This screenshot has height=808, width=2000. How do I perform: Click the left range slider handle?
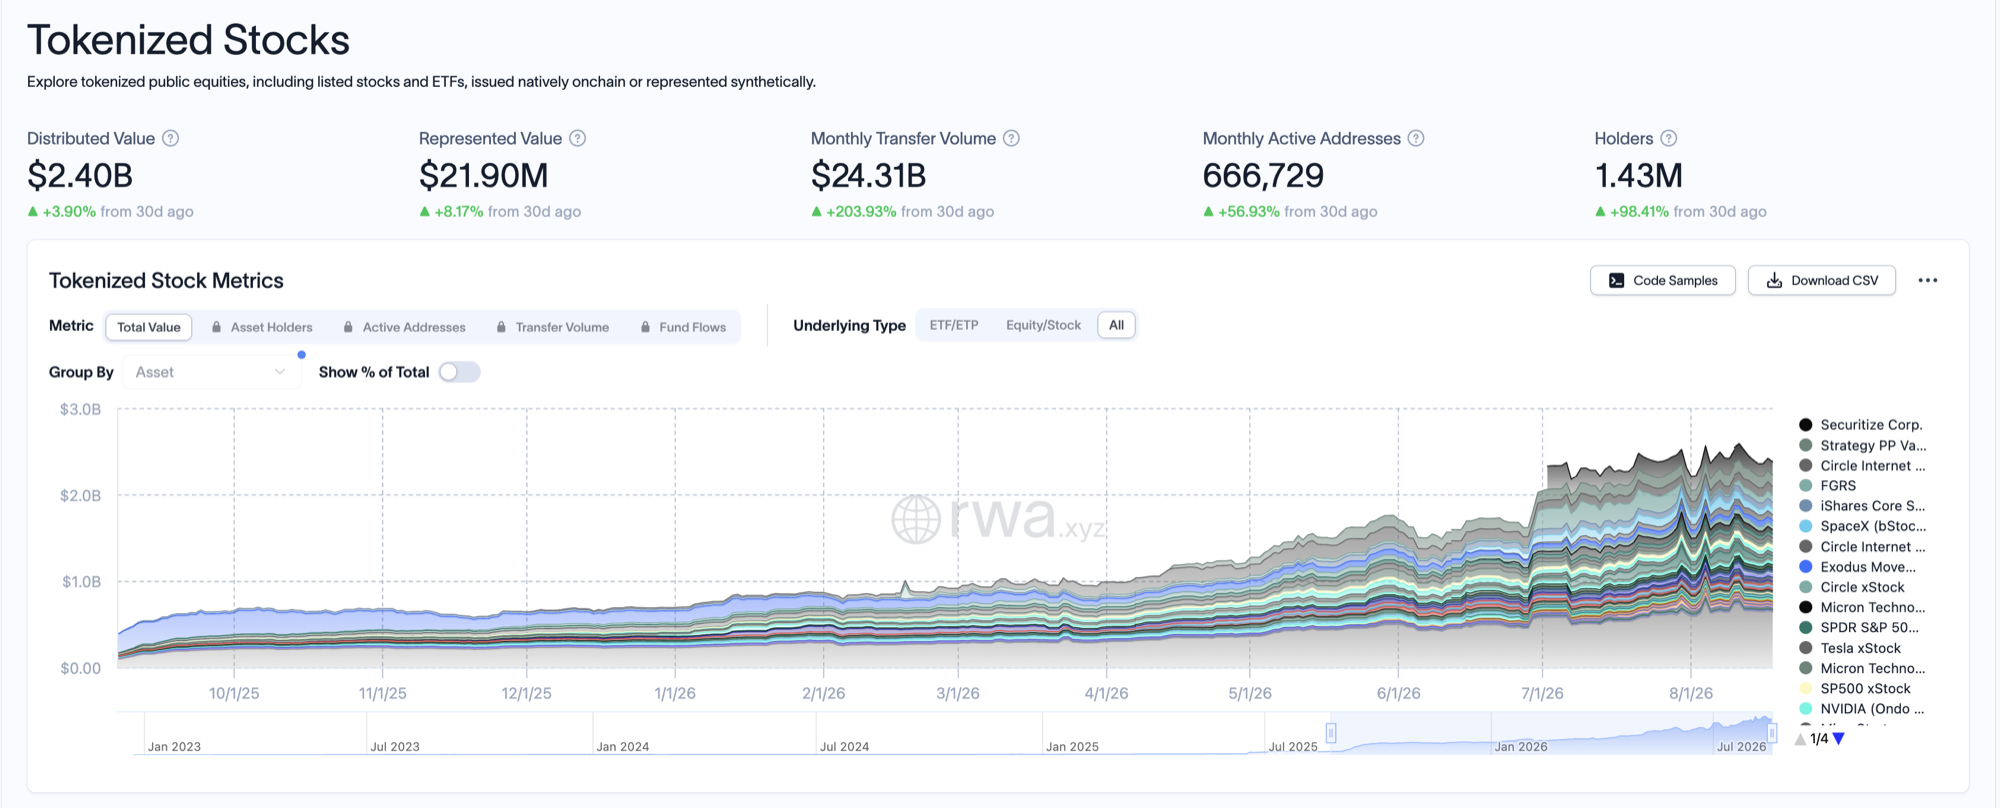coord(1331,733)
